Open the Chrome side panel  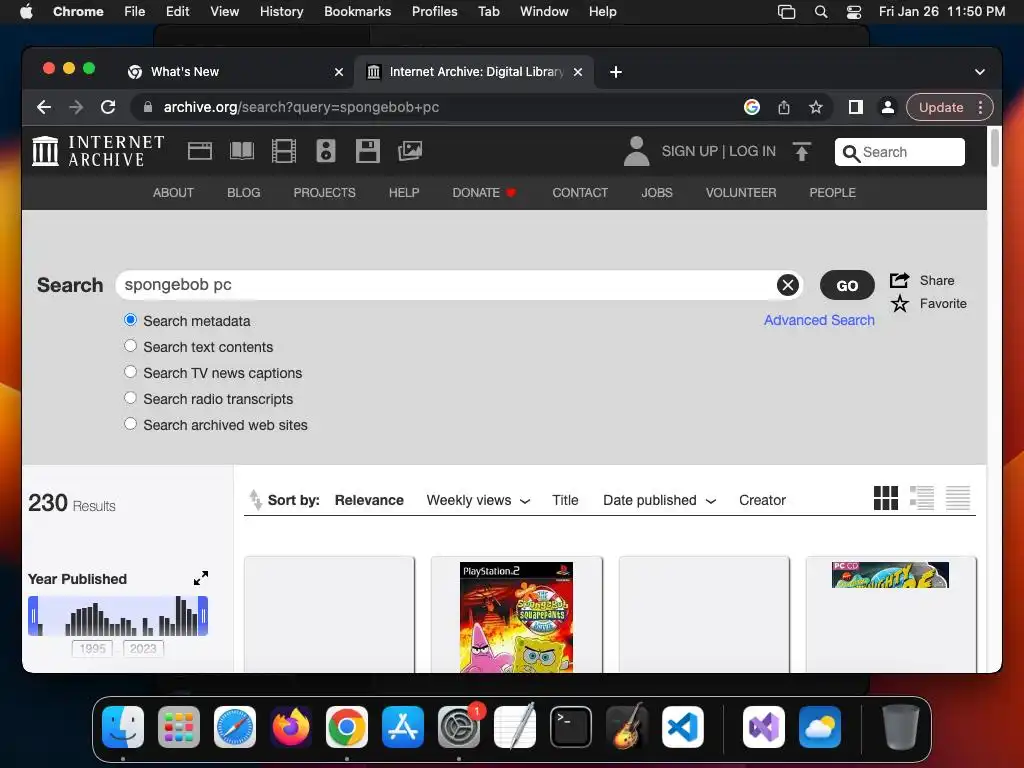point(856,107)
